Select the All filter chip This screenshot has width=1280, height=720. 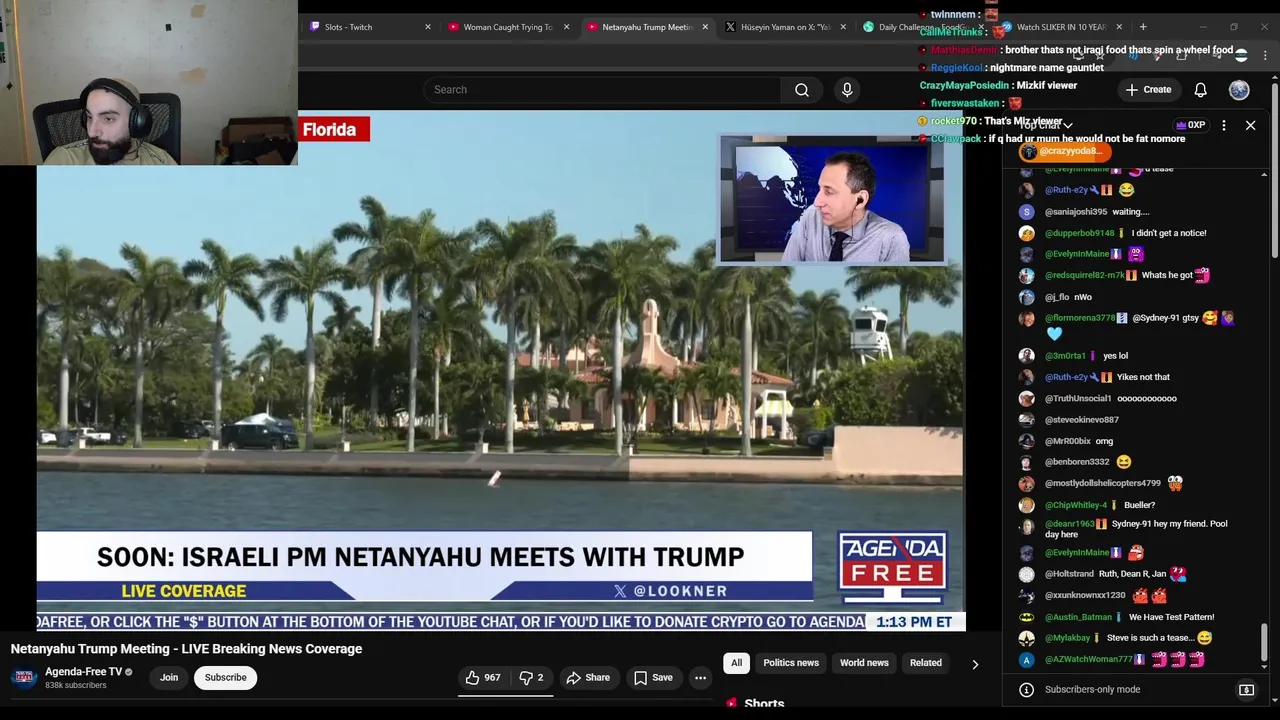(736, 663)
